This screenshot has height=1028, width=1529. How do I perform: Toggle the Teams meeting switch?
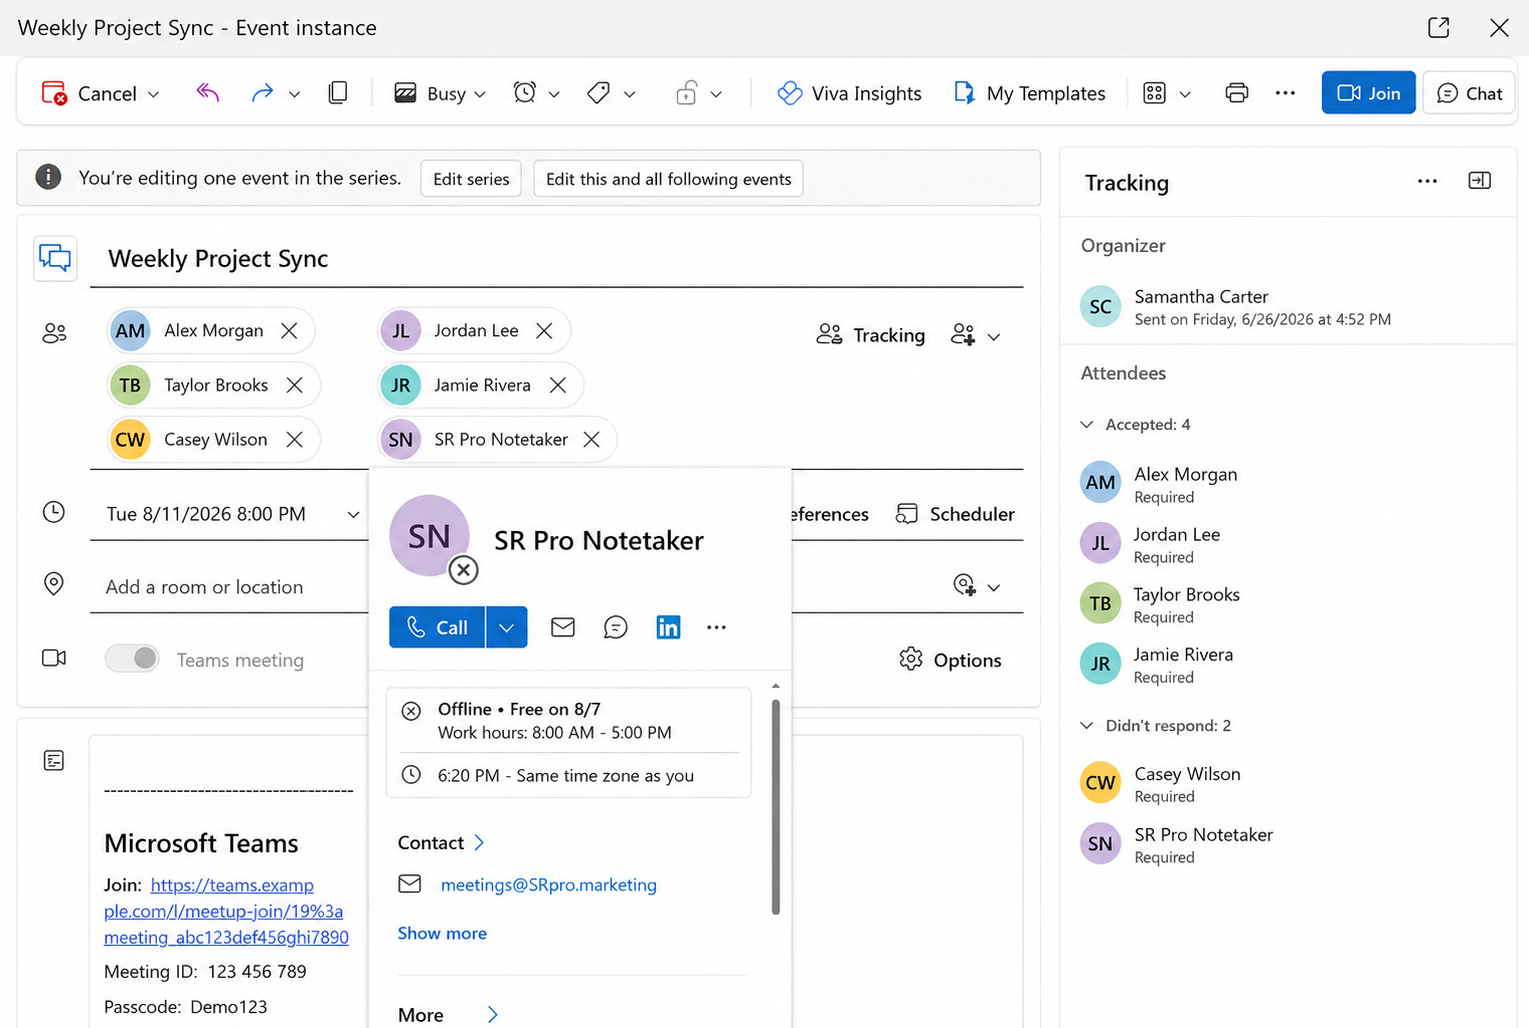point(132,658)
